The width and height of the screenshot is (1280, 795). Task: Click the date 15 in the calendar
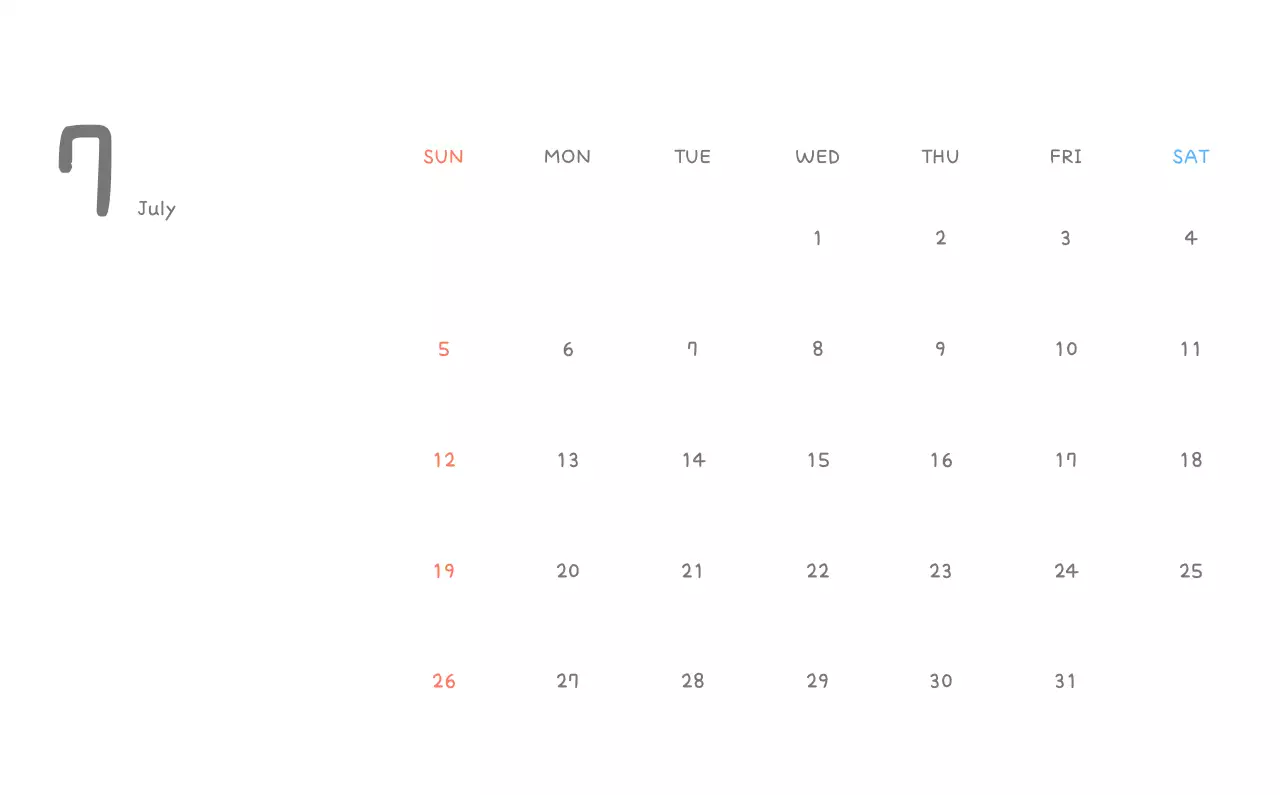[818, 460]
